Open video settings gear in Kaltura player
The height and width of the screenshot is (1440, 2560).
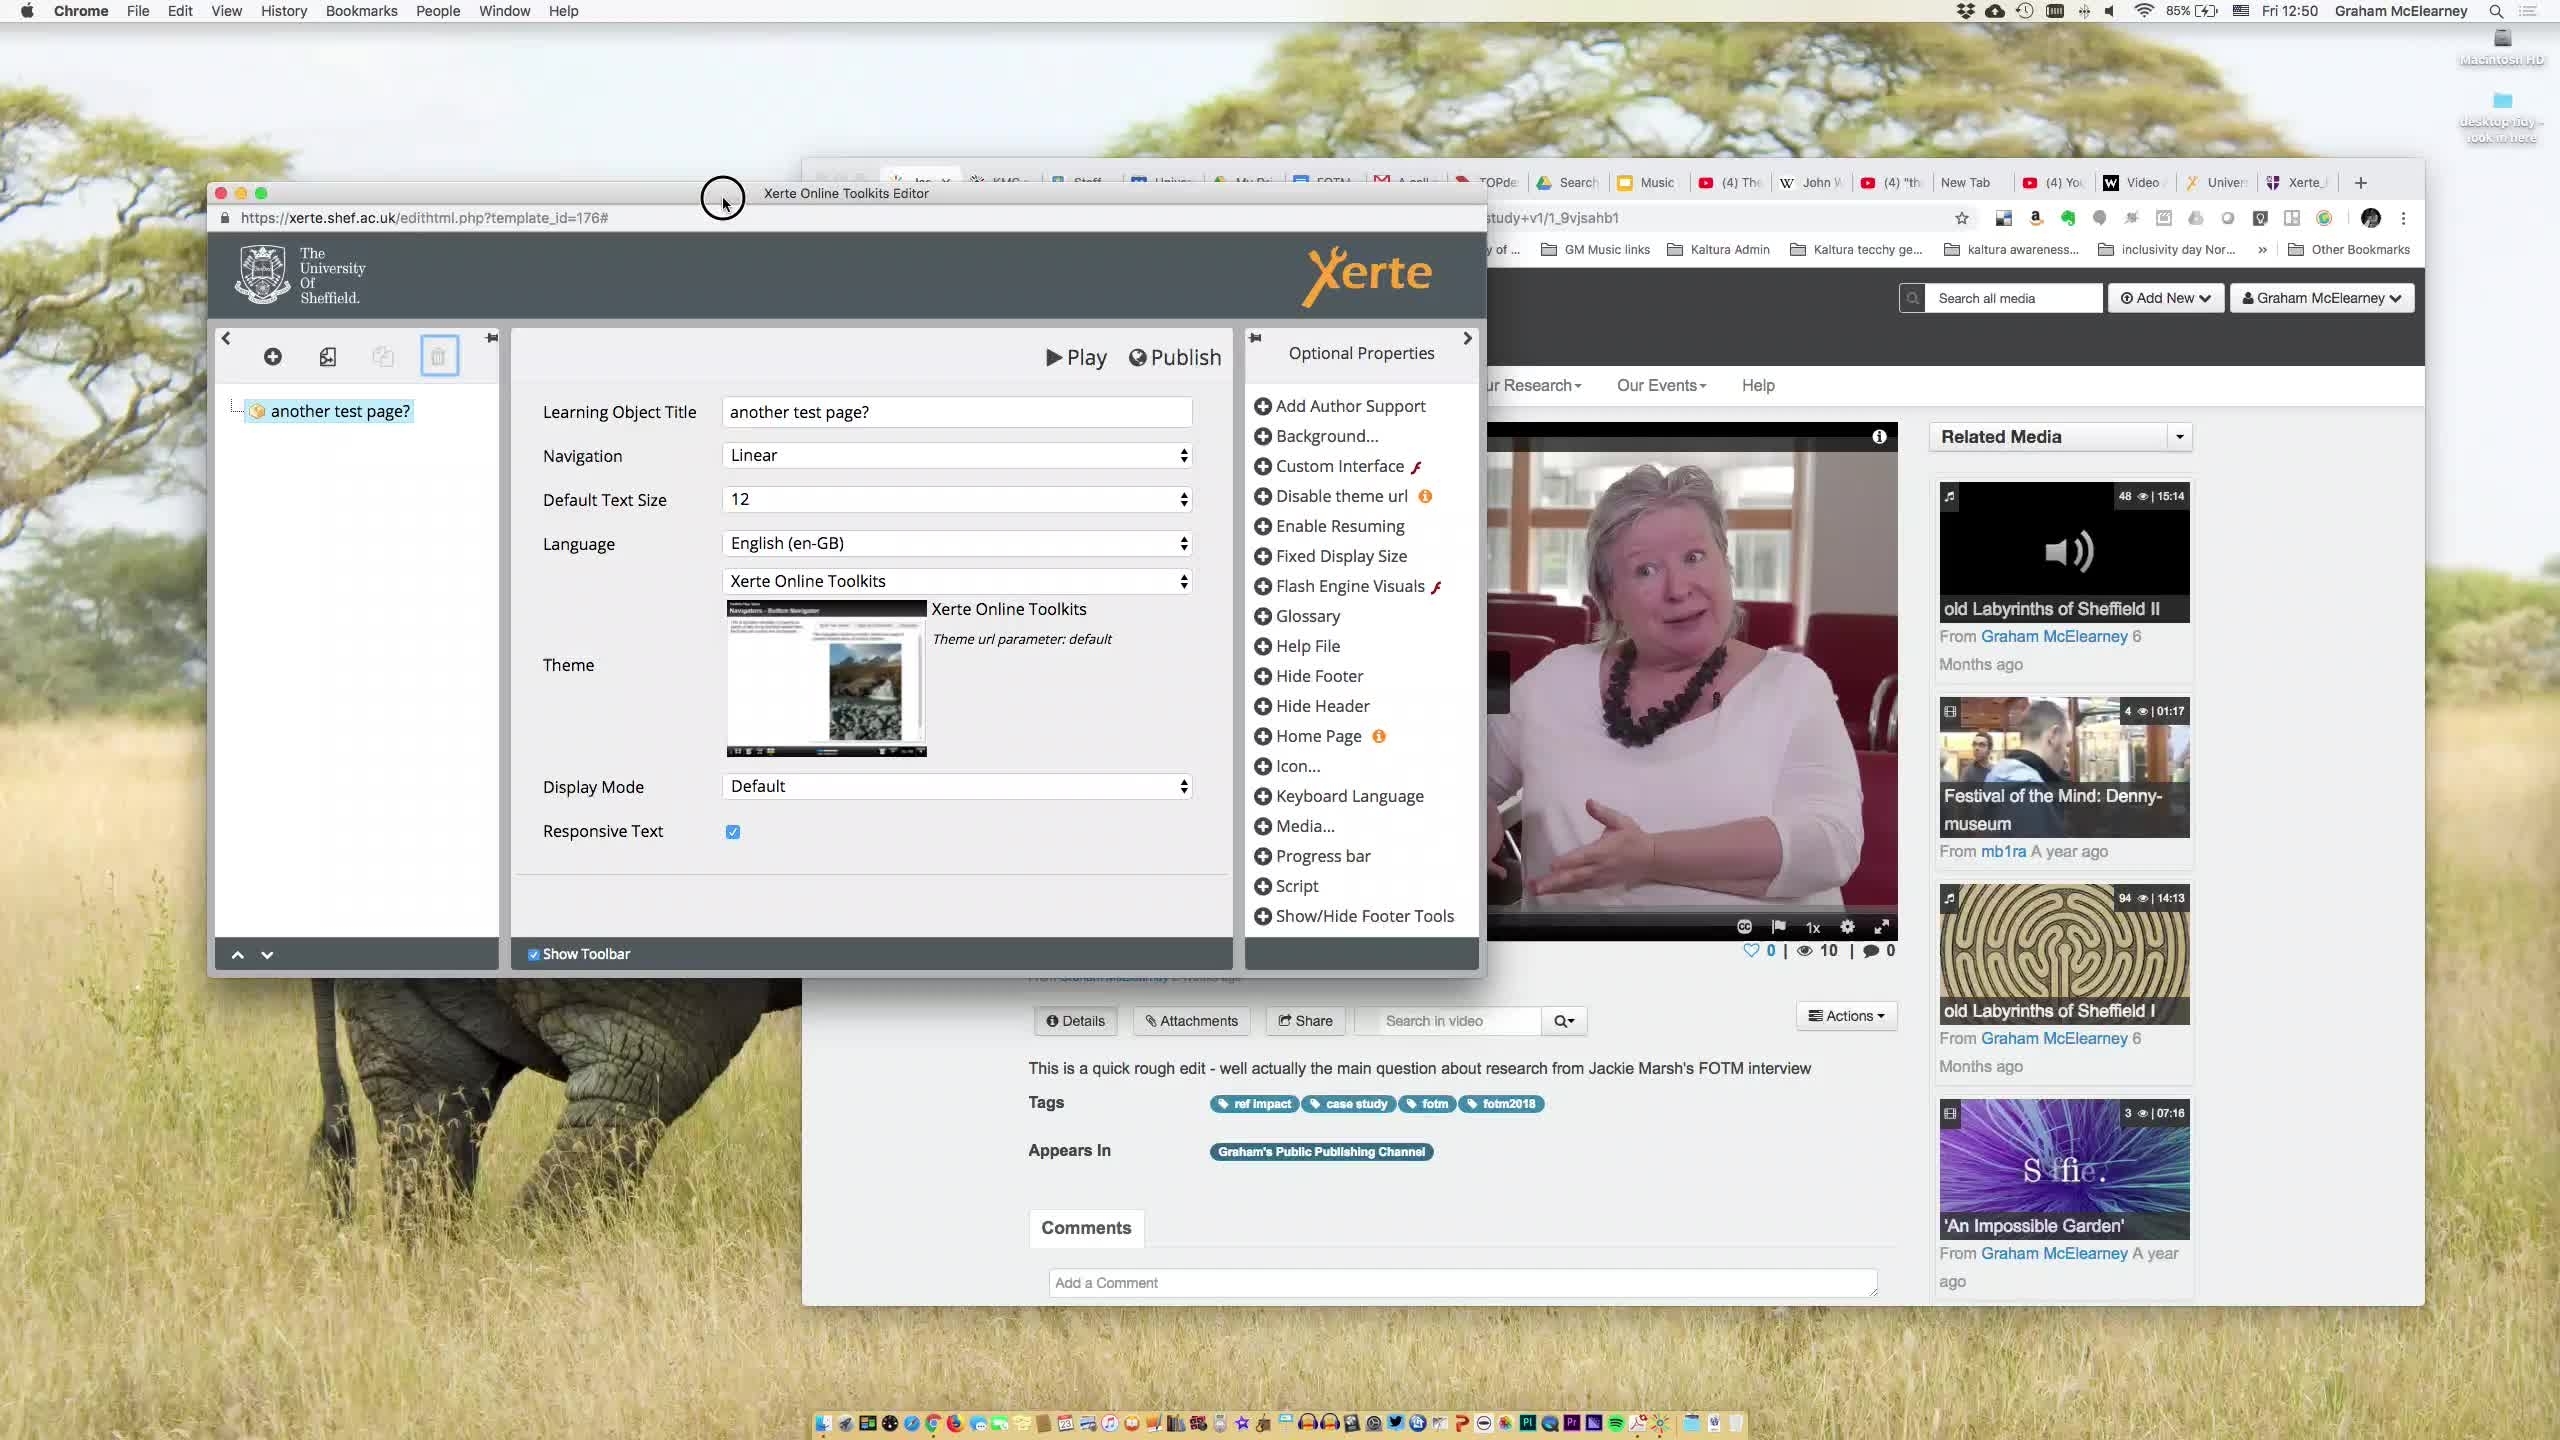click(1847, 927)
